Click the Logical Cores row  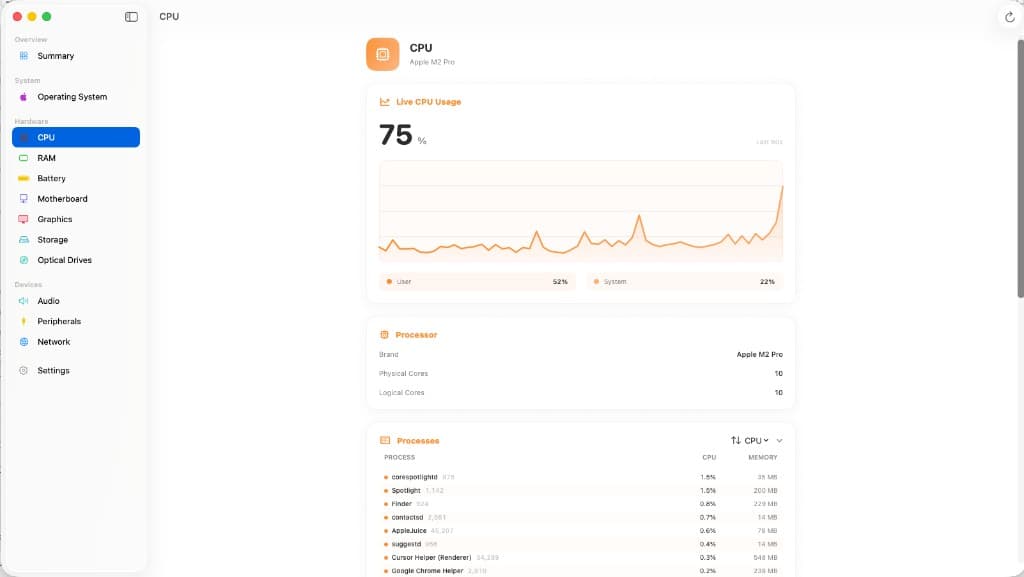[x=581, y=392]
